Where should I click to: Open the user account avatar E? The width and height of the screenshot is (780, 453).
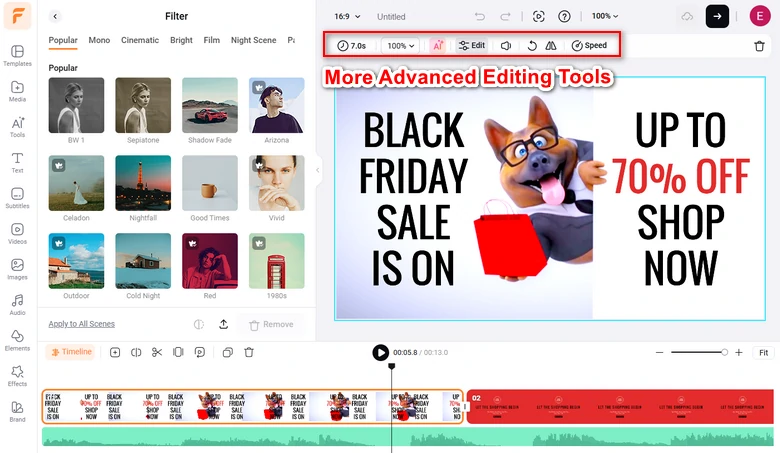point(760,16)
